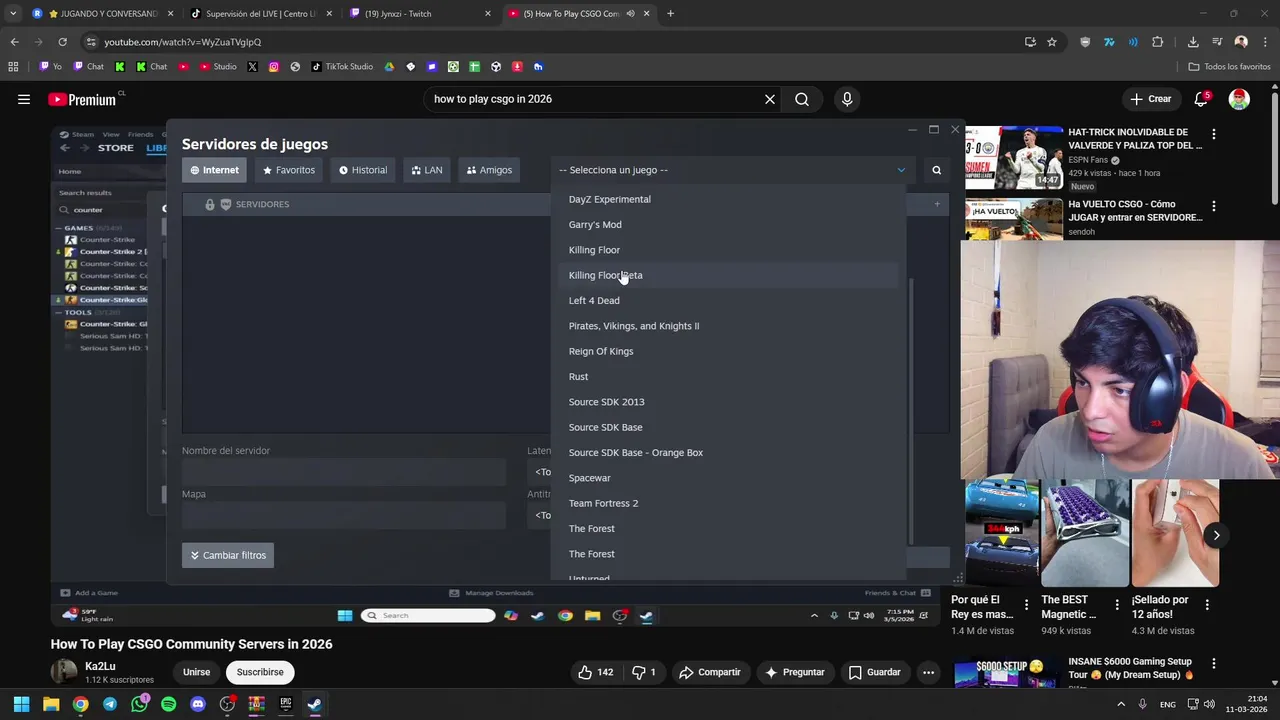Click the Chrome address bar URL
This screenshot has height=720, width=1280.
(x=182, y=42)
